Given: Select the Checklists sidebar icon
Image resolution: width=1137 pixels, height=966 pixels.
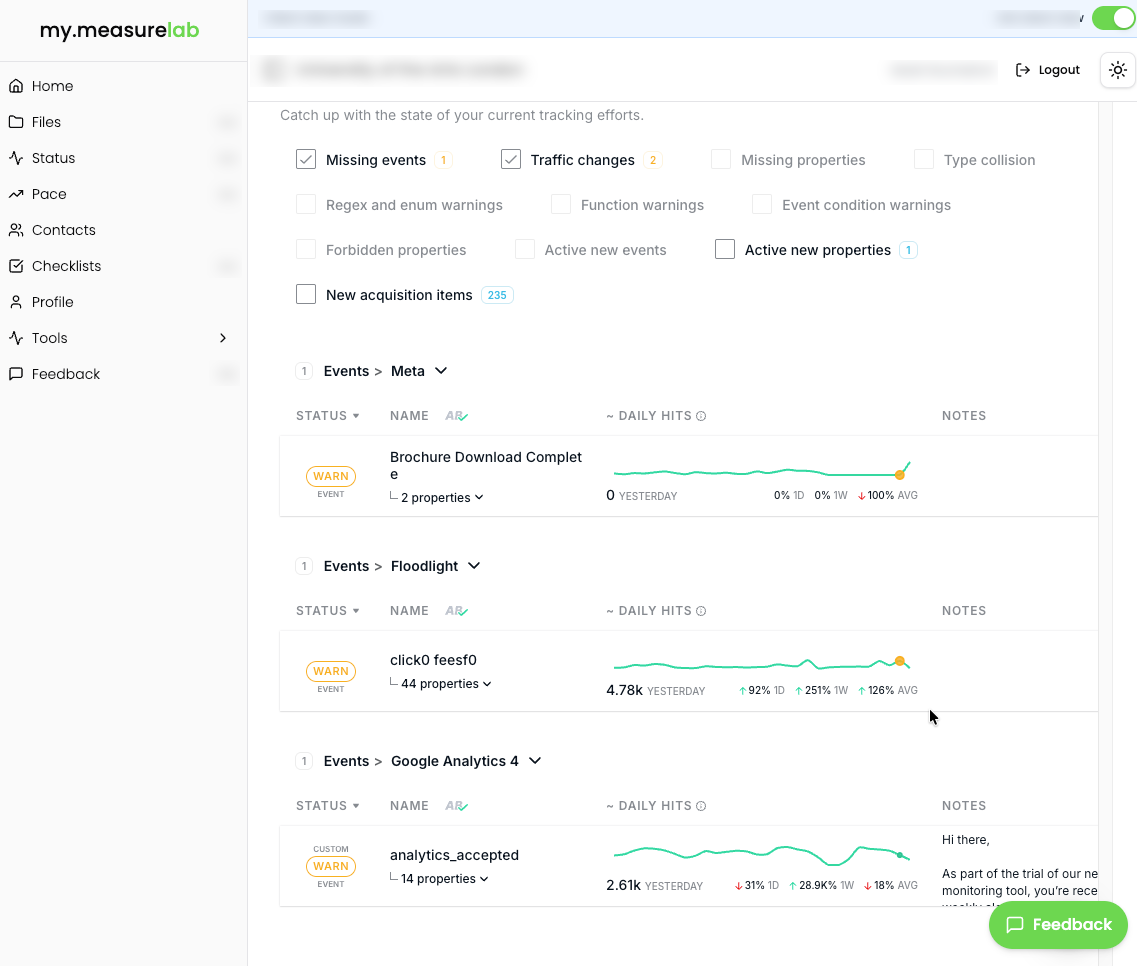Looking at the screenshot, I should click(17, 266).
